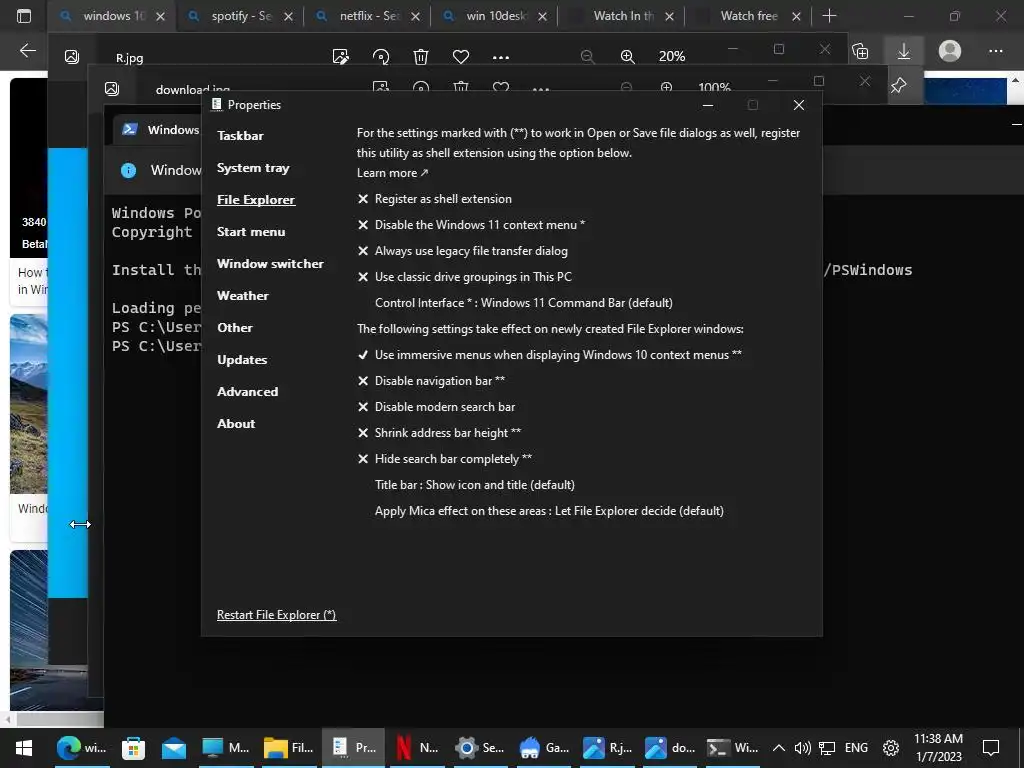This screenshot has height=768, width=1024.
Task: Click browser back arrow
Action: [27, 50]
